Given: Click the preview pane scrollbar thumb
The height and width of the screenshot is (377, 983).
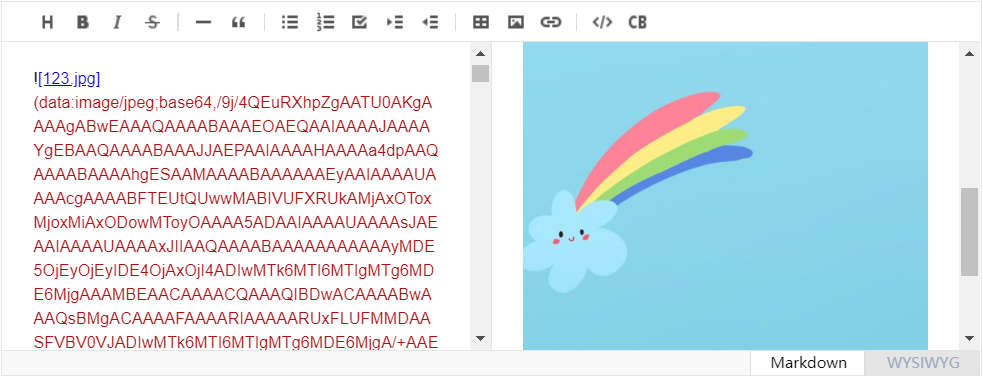Looking at the screenshot, I should coord(969,232).
